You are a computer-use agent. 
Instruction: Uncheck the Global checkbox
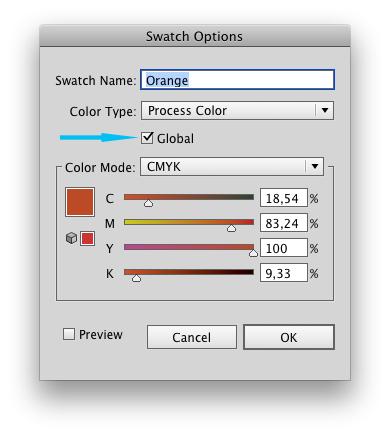point(147,138)
